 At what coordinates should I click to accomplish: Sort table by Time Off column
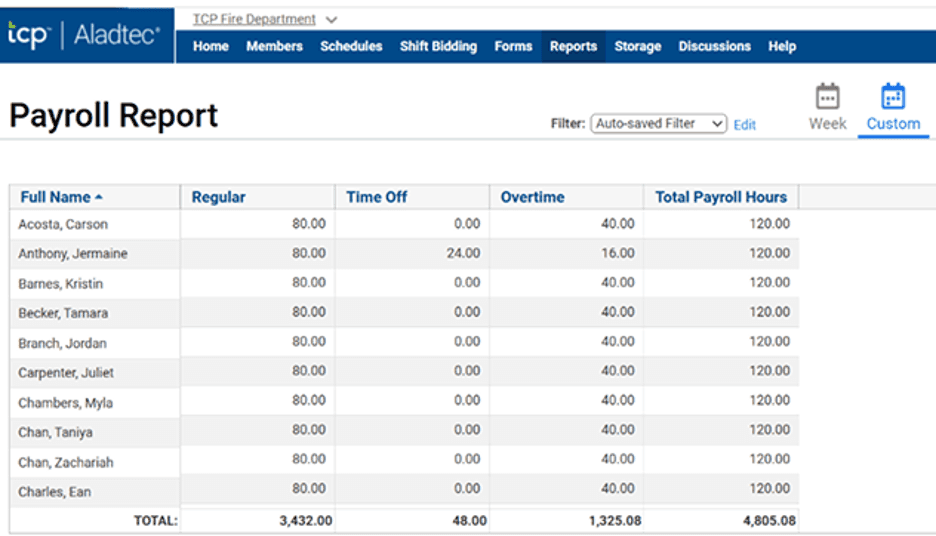(376, 197)
